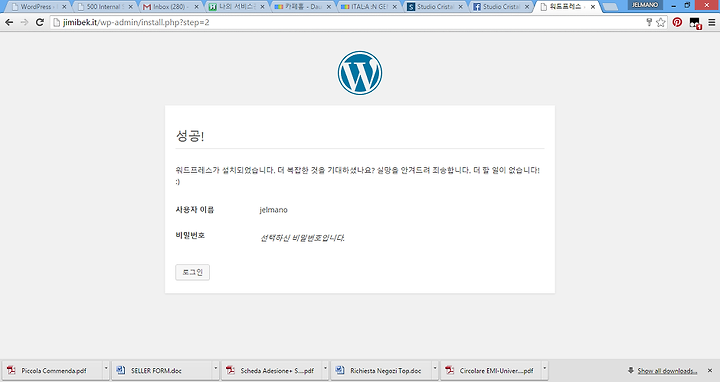
Task: Switch to the 500 Internal tab
Action: [104, 7]
